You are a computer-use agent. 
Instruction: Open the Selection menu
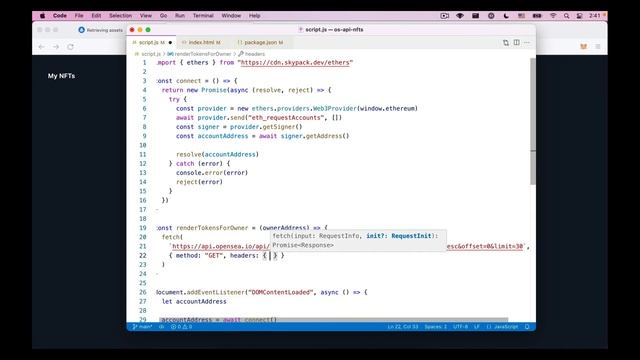pos(120,16)
